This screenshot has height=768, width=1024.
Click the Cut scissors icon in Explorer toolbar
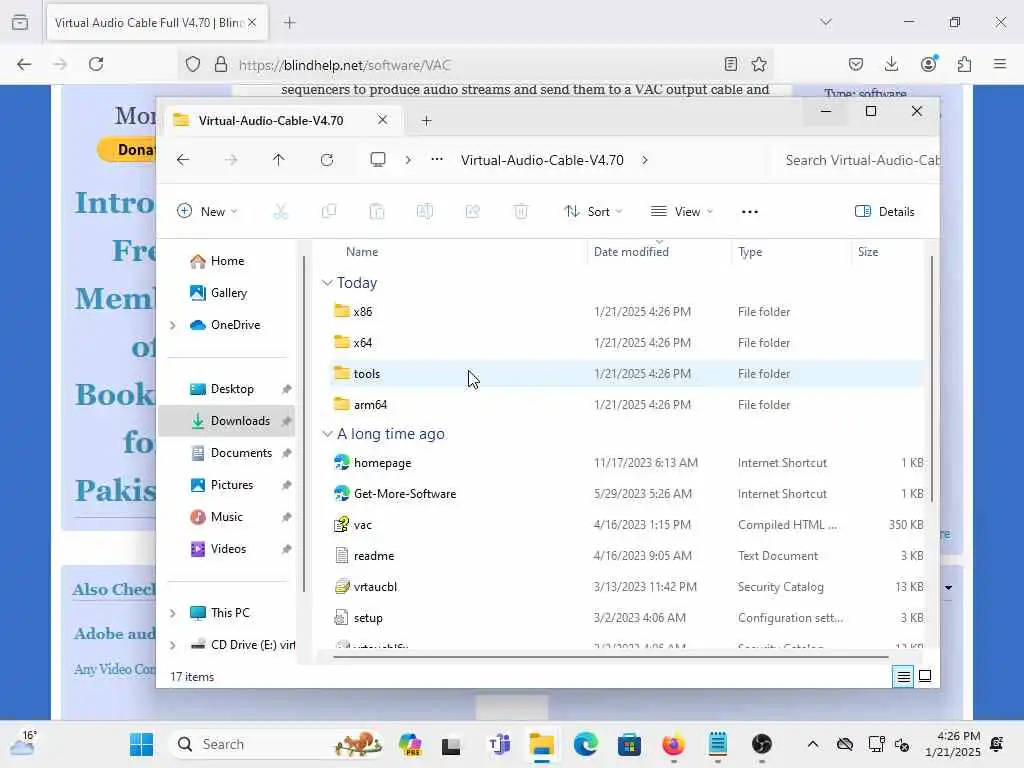tap(280, 212)
